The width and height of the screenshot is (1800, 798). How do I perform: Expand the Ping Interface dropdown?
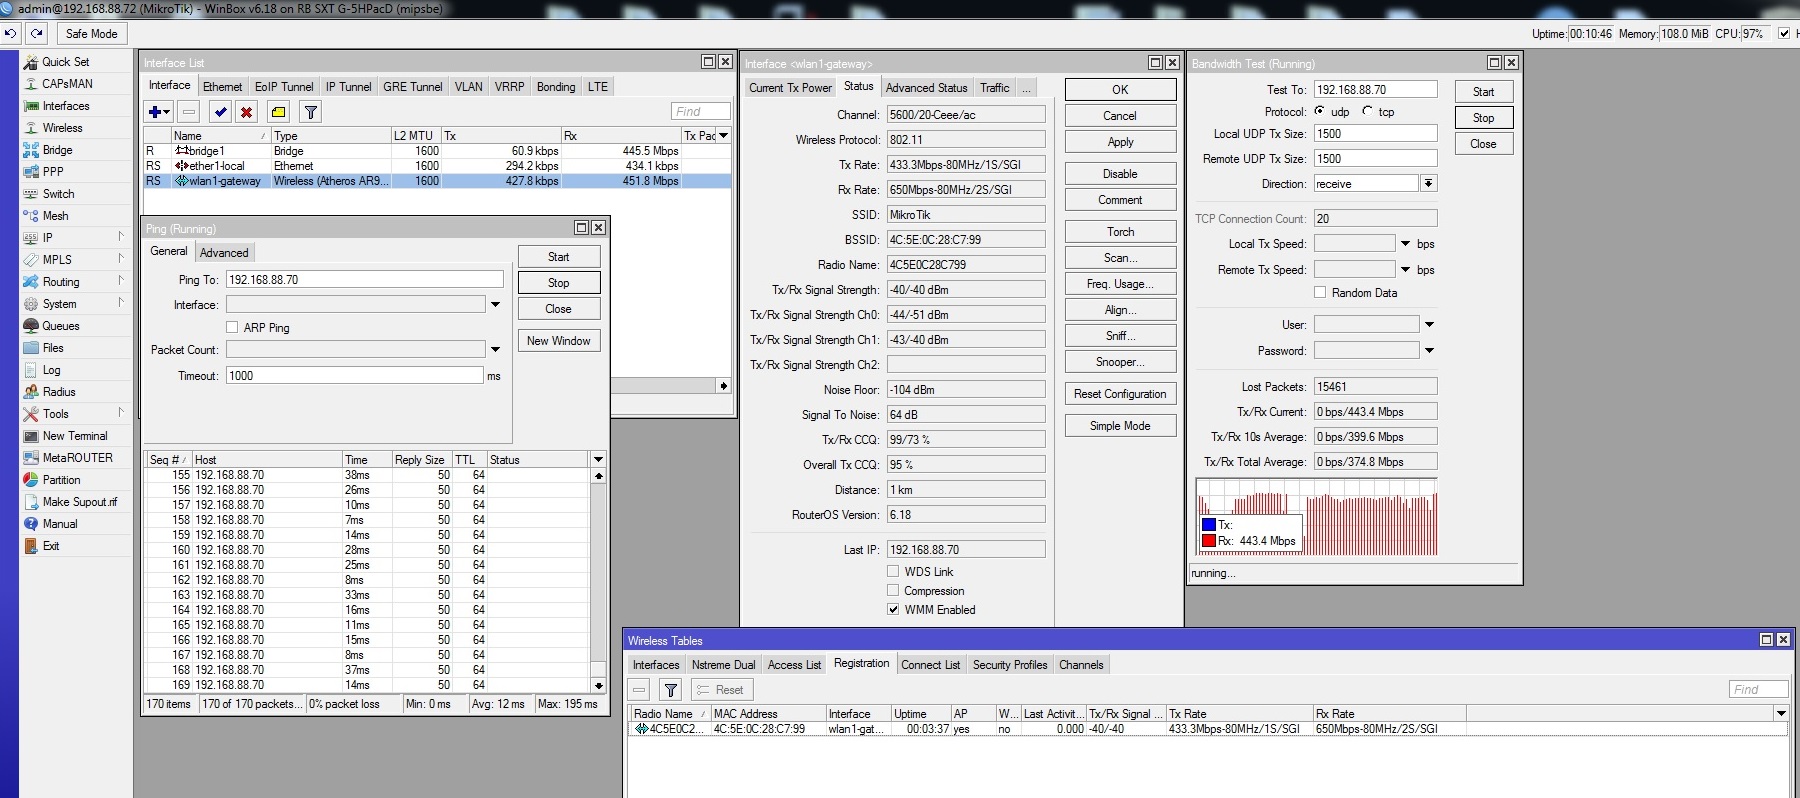coord(495,305)
